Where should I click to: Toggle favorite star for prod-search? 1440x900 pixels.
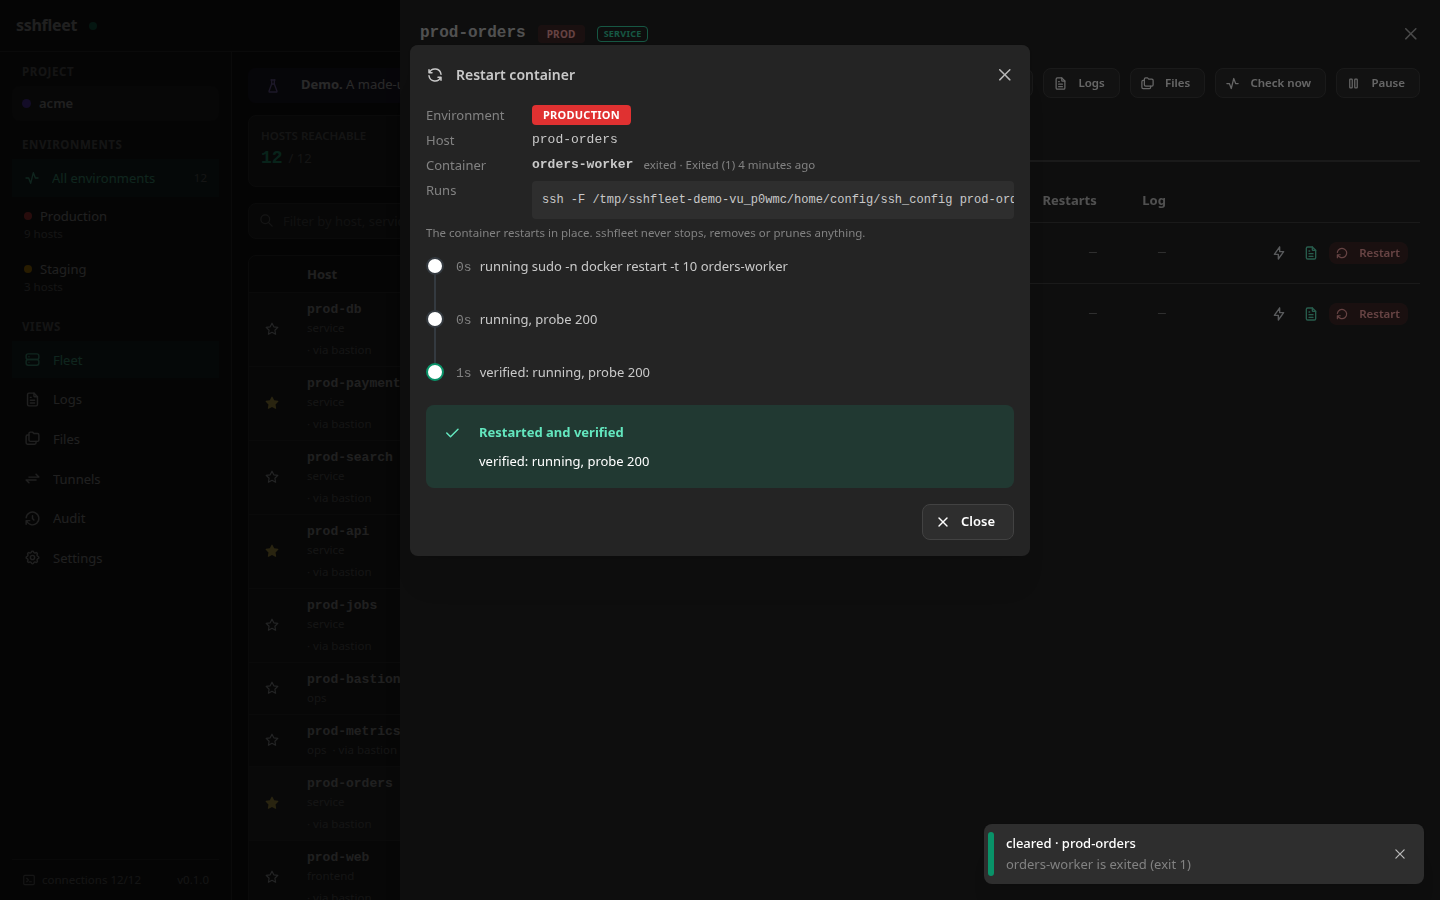[x=272, y=477]
